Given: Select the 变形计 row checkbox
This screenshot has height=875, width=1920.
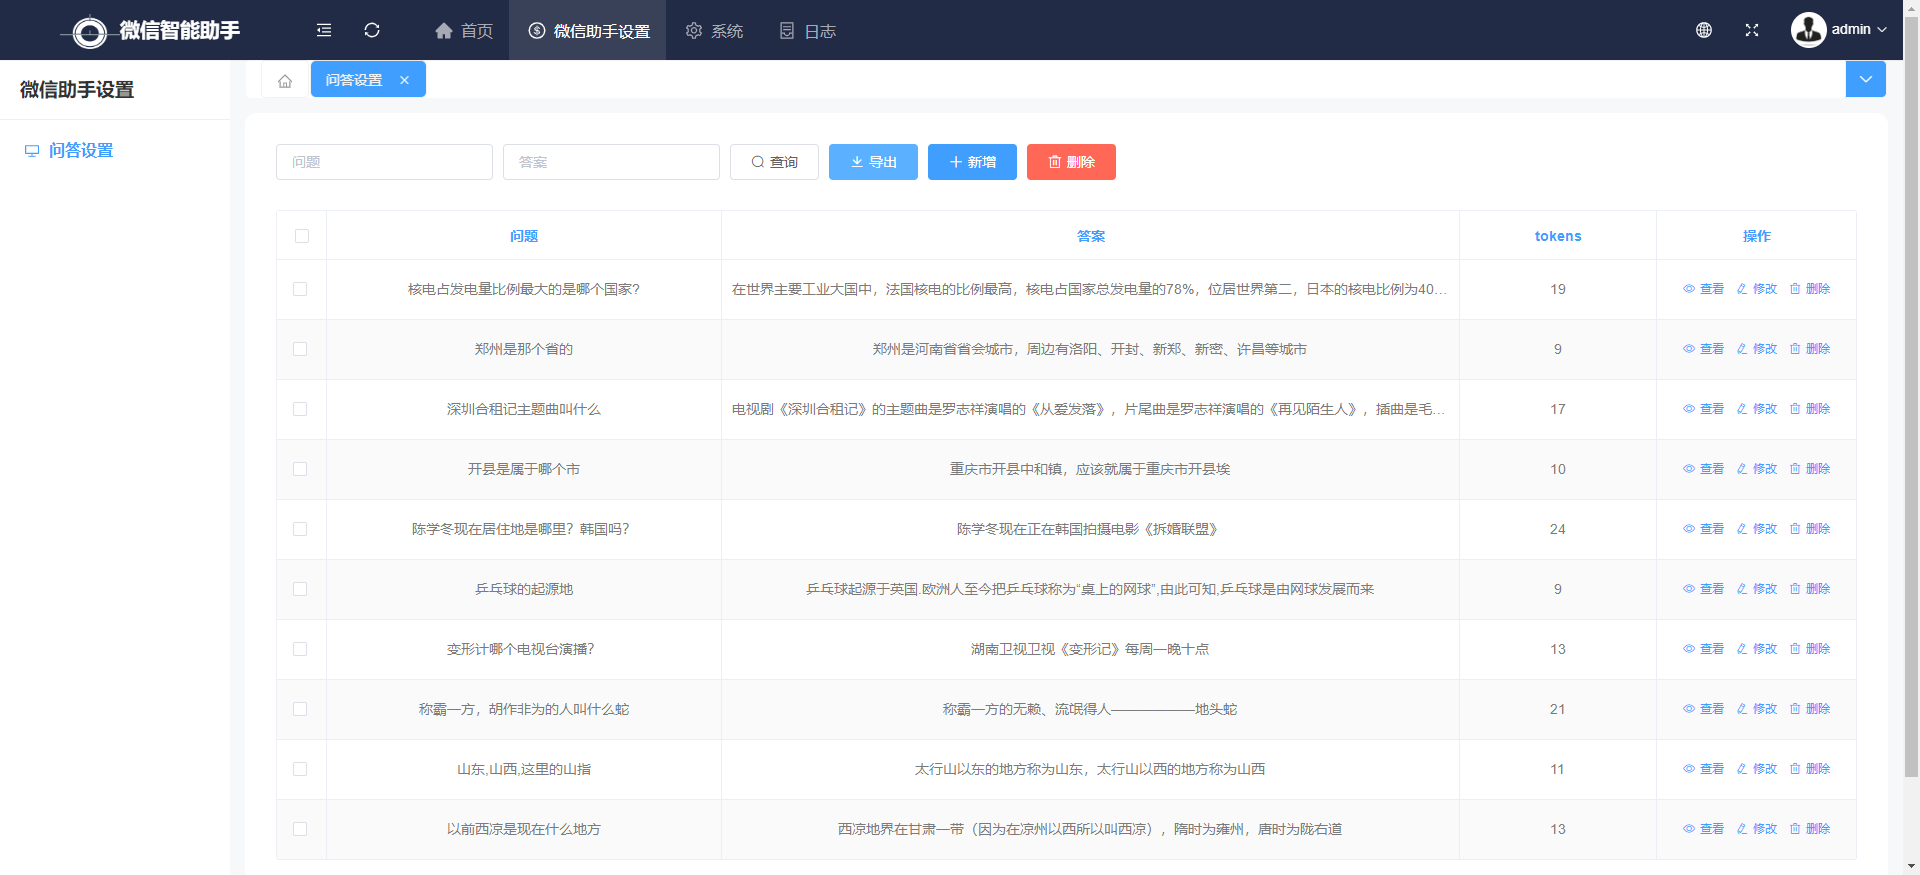Looking at the screenshot, I should coord(300,649).
